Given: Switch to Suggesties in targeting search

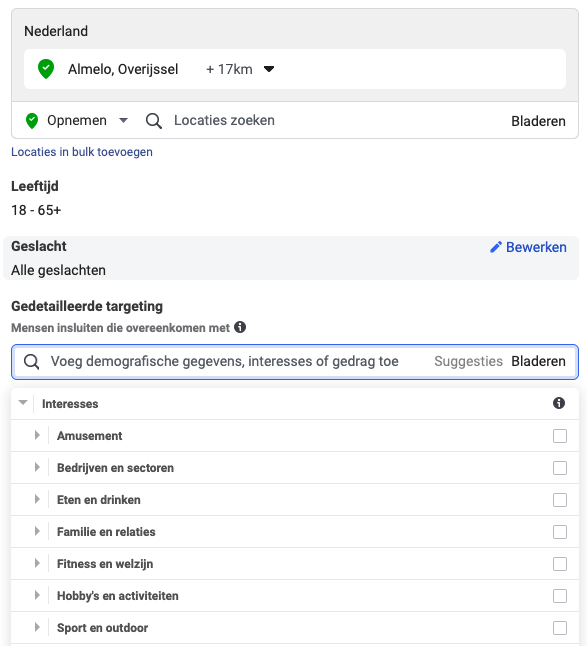Looking at the screenshot, I should tap(468, 361).
